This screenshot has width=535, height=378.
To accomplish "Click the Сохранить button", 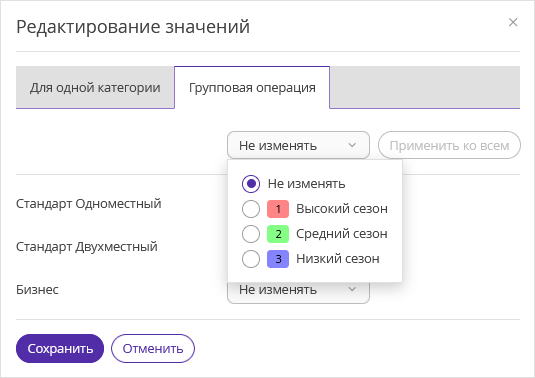I will 60,348.
